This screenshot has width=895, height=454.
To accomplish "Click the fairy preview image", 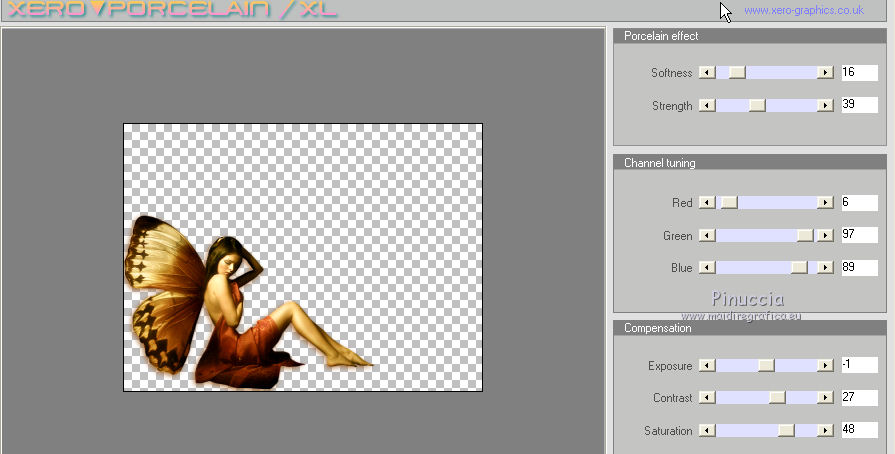I will coord(303,257).
